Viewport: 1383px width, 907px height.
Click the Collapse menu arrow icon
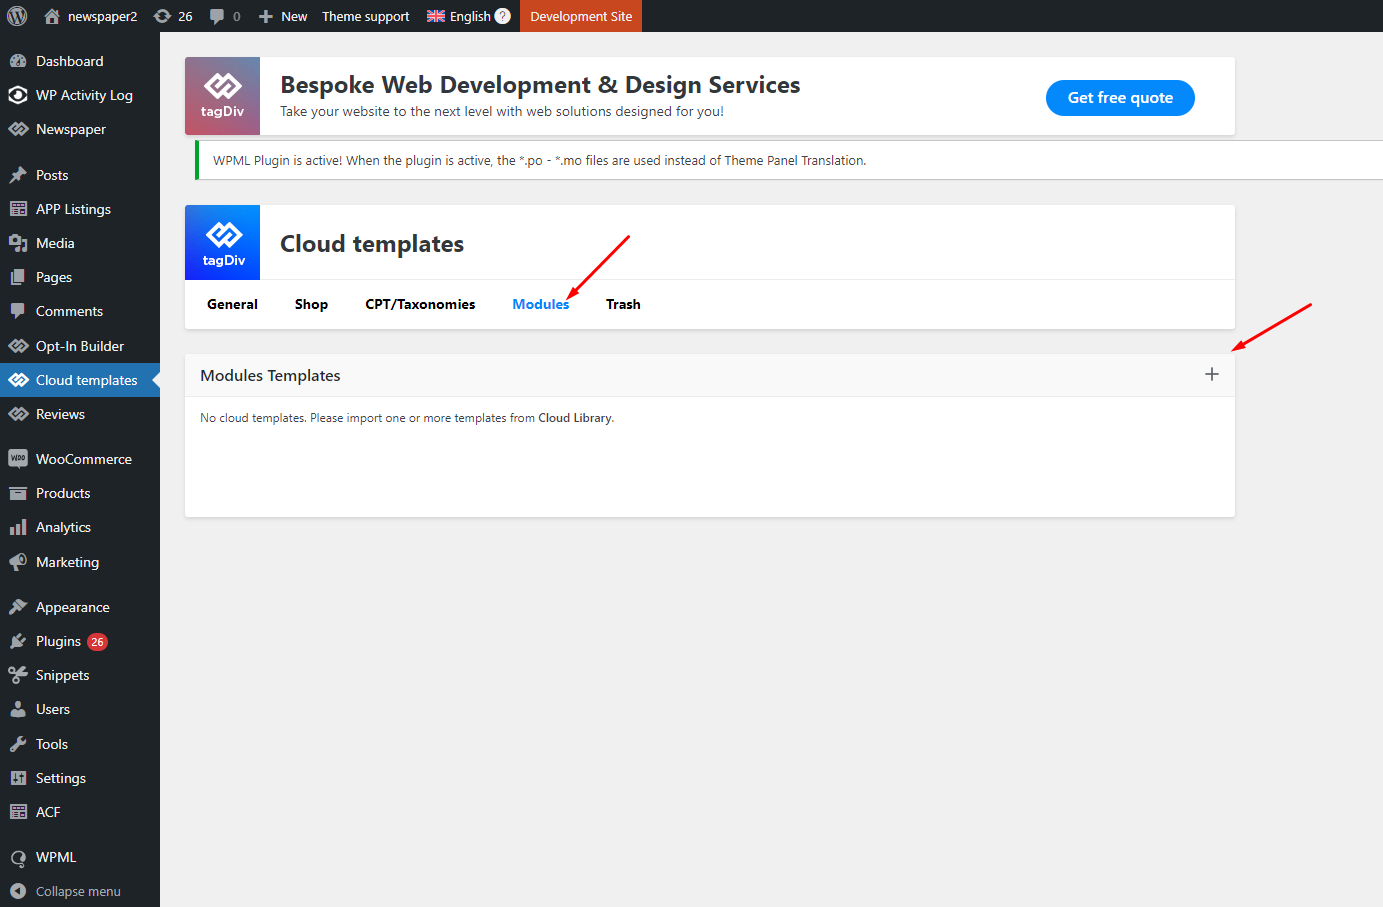point(18,891)
